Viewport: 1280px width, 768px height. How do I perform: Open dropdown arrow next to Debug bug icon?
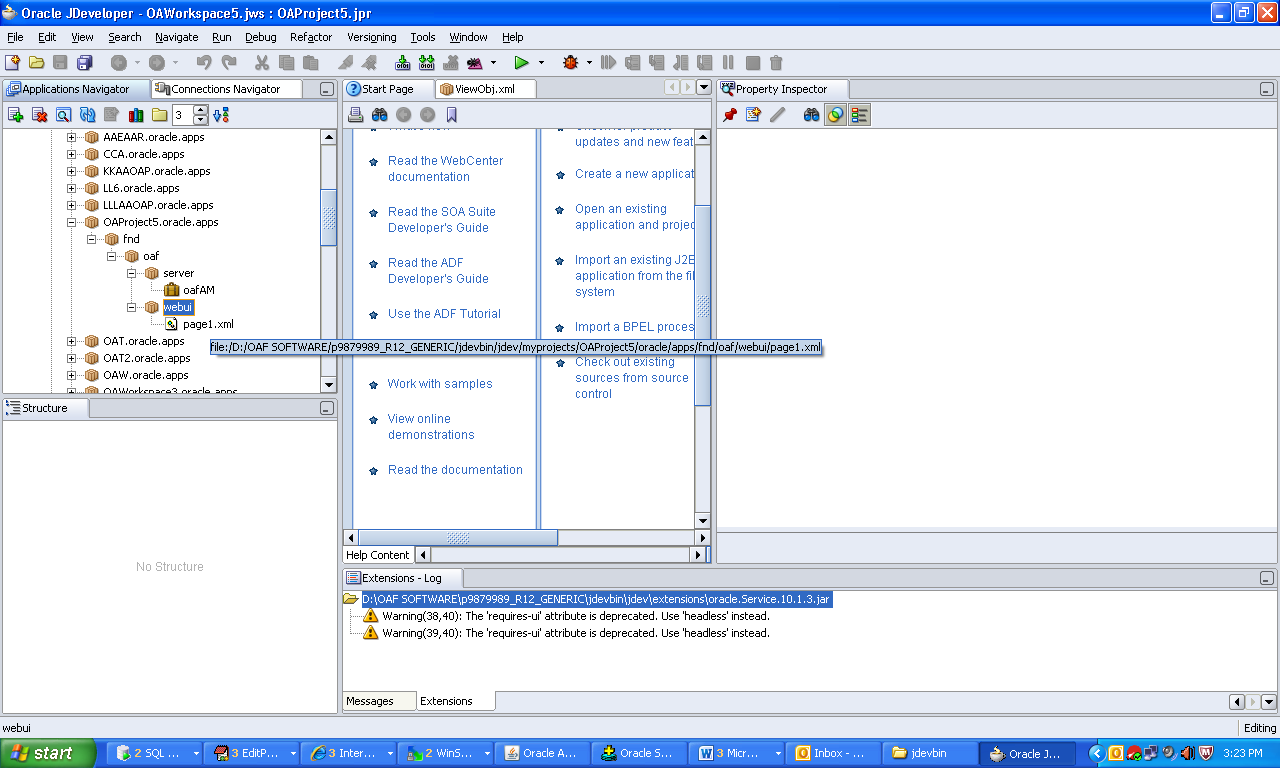click(x=589, y=62)
